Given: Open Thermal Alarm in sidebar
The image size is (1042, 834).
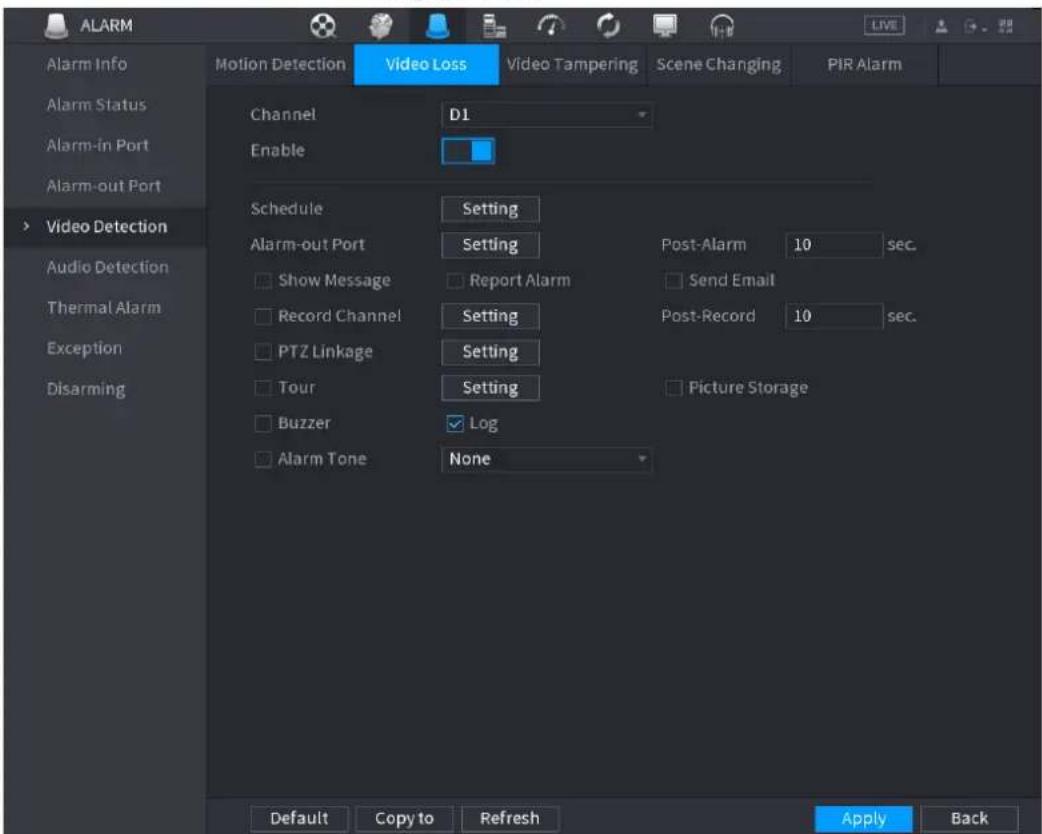Looking at the screenshot, I should [104, 308].
